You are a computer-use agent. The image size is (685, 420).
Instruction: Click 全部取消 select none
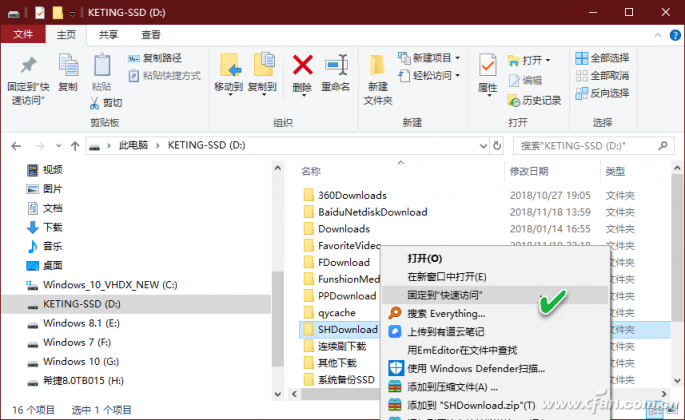602,76
